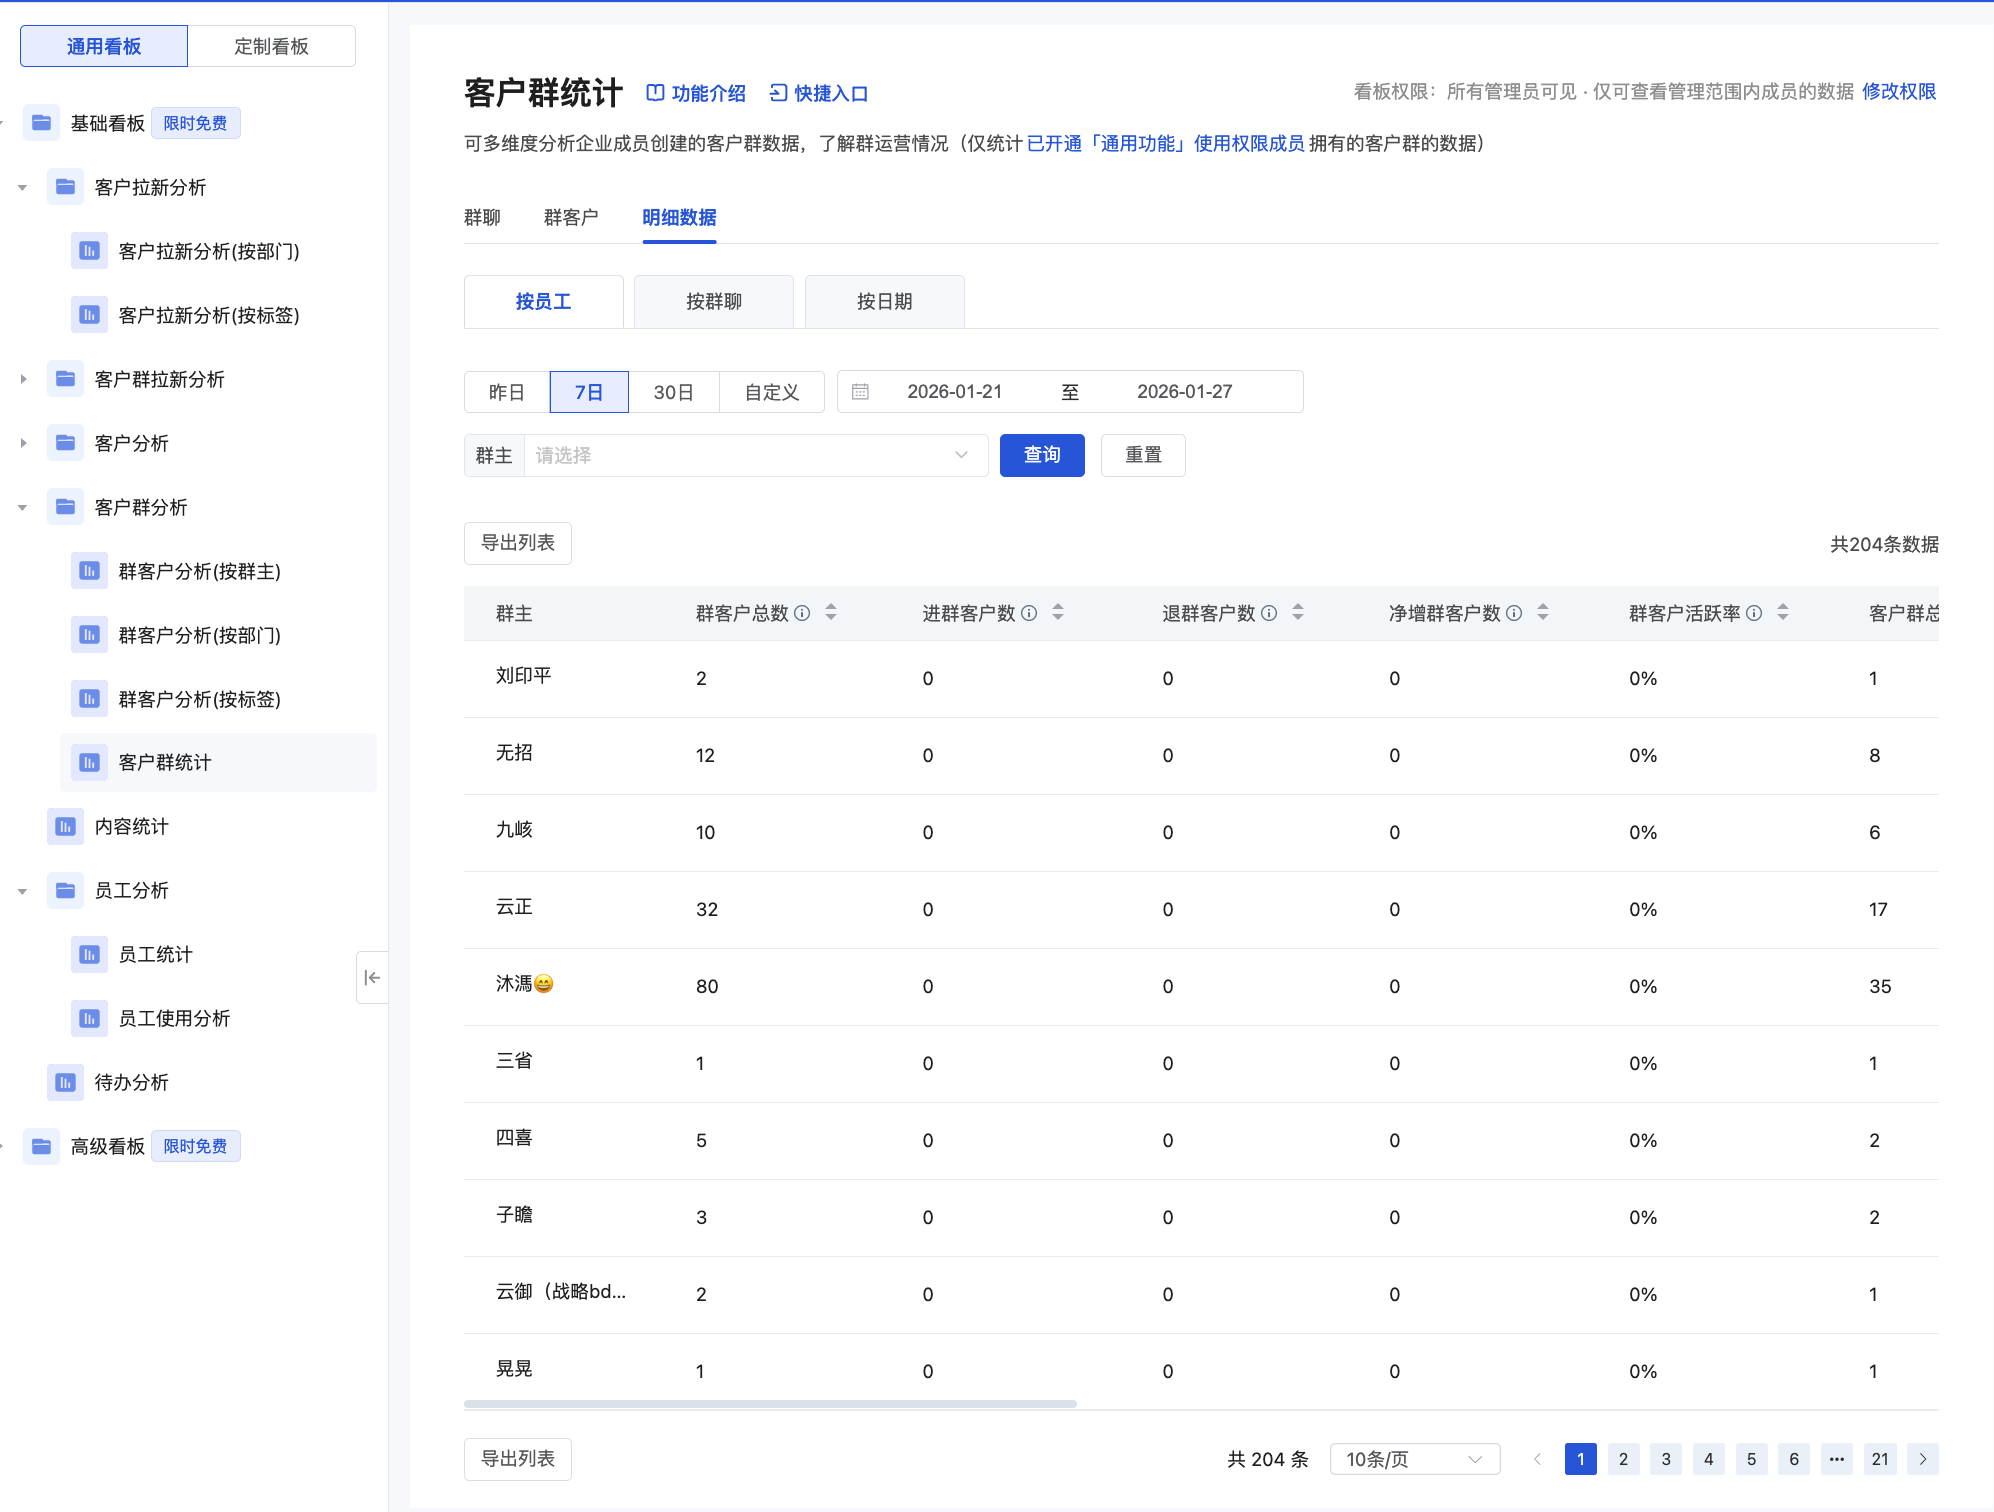Click info icon beside 群客户总数 header

click(802, 613)
